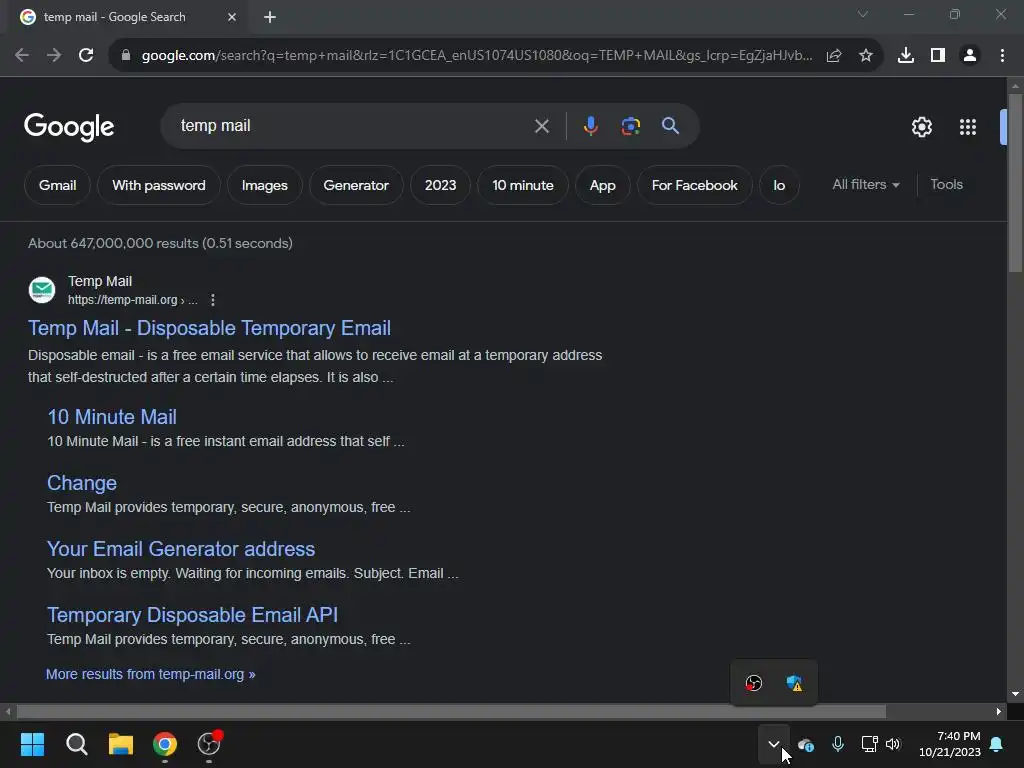Click the microphone tray icon
This screenshot has height=768, width=1024.
[x=838, y=744]
